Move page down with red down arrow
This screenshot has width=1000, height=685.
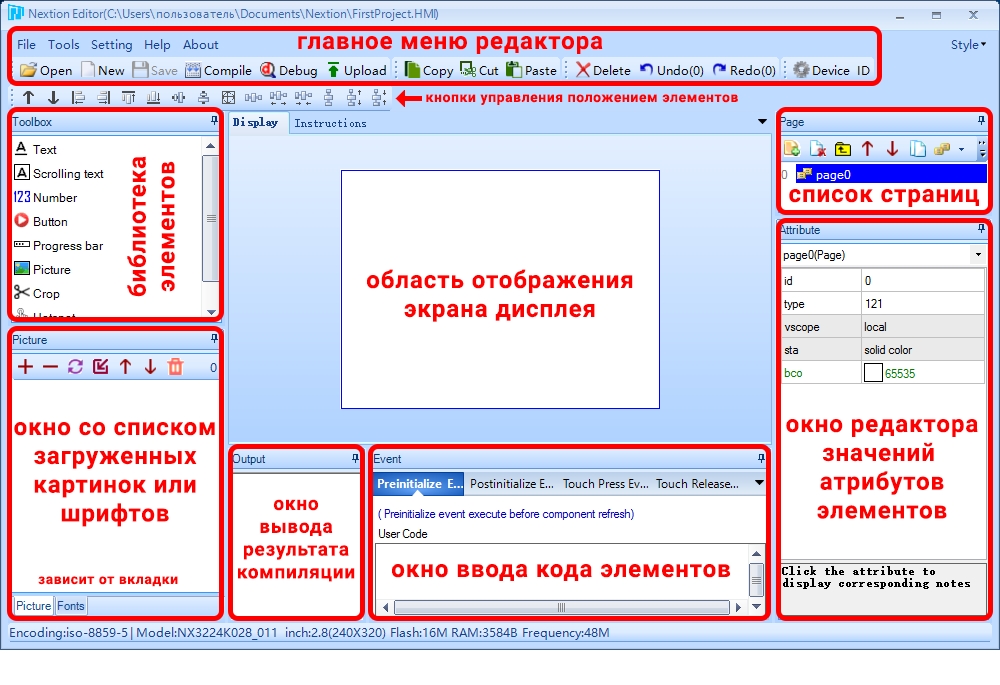pyautogui.click(x=892, y=149)
